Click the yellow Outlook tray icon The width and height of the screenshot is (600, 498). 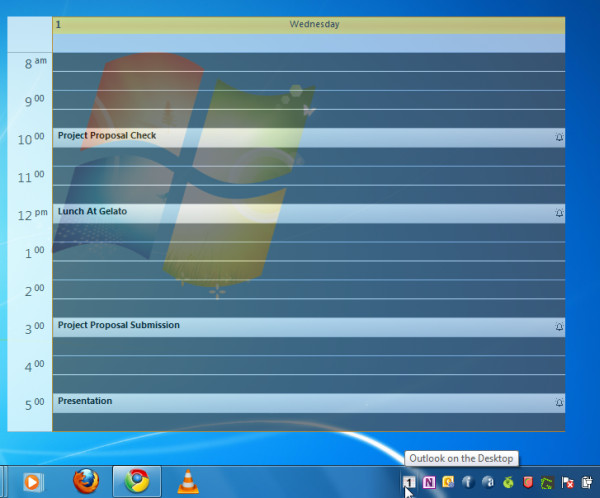click(x=448, y=482)
